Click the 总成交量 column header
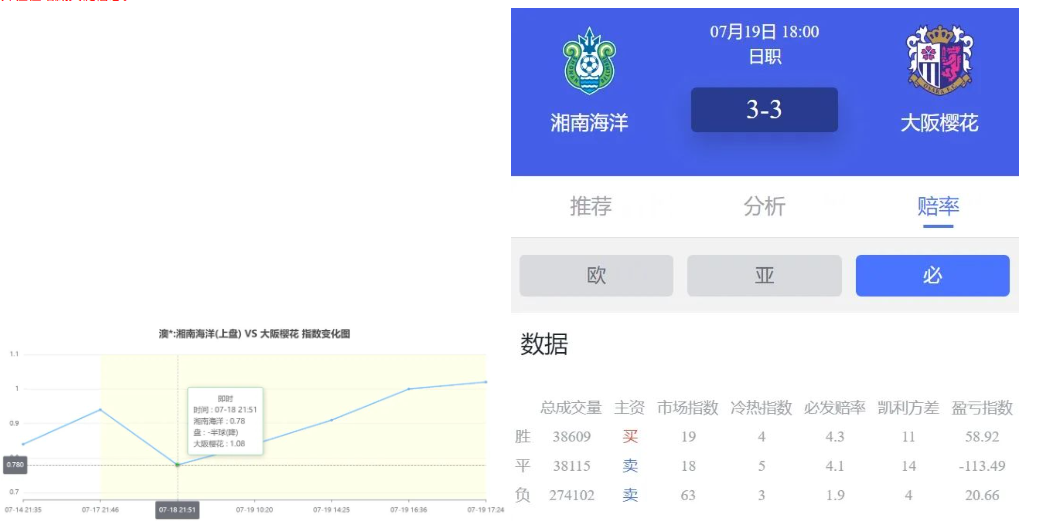This screenshot has width=1047, height=521. click(x=571, y=408)
